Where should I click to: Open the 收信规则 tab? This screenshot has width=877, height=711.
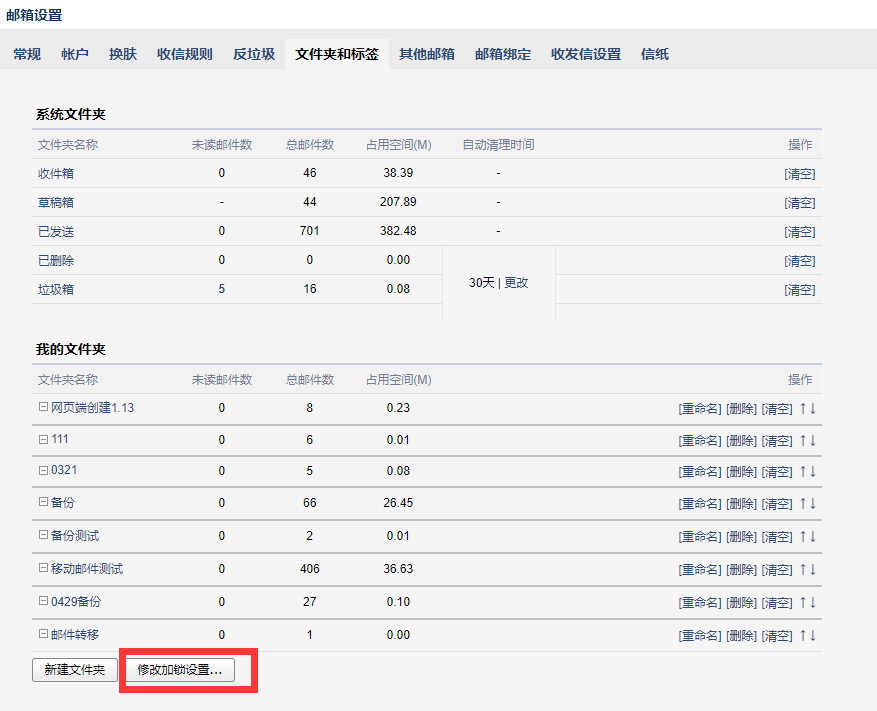click(x=185, y=54)
